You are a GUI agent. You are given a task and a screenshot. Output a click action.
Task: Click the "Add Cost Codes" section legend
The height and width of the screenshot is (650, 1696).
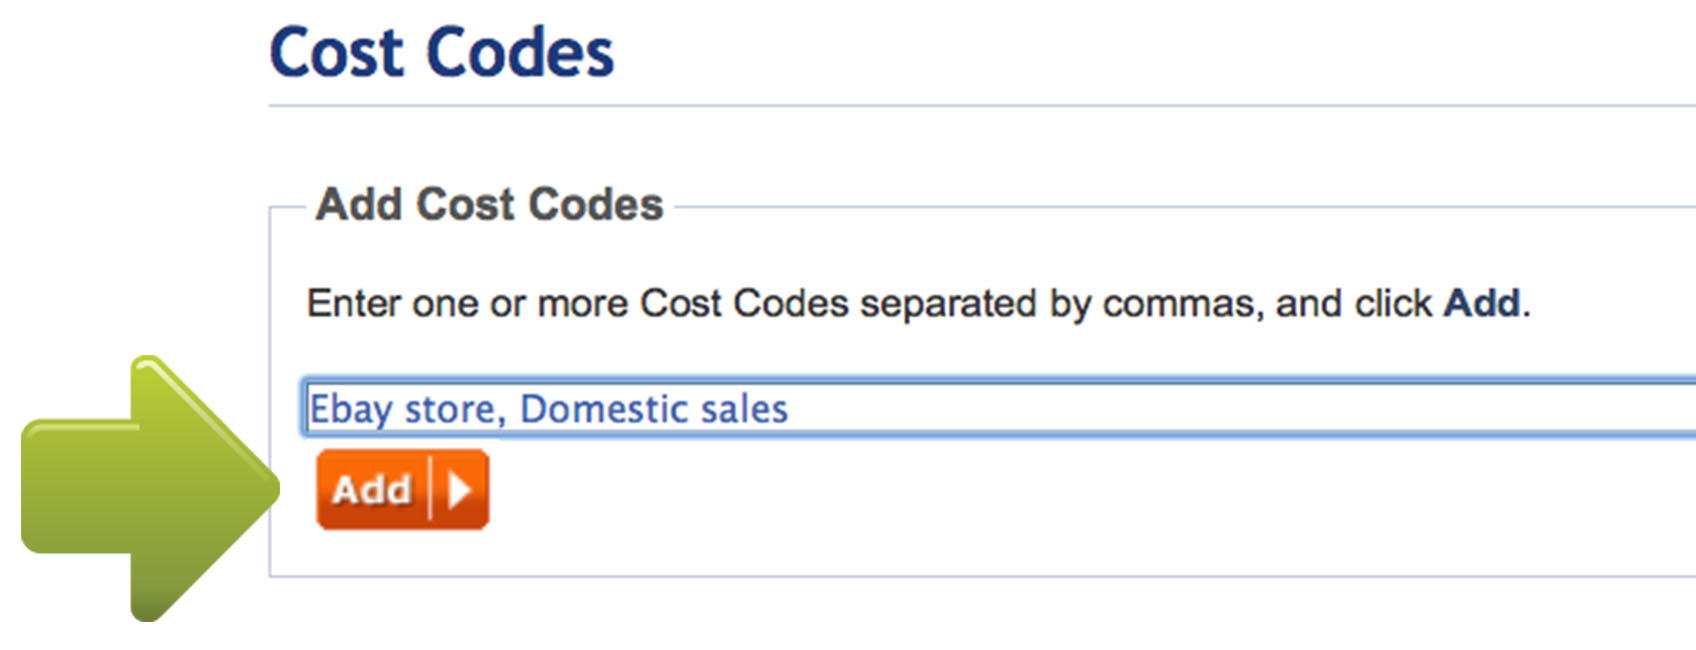point(489,204)
